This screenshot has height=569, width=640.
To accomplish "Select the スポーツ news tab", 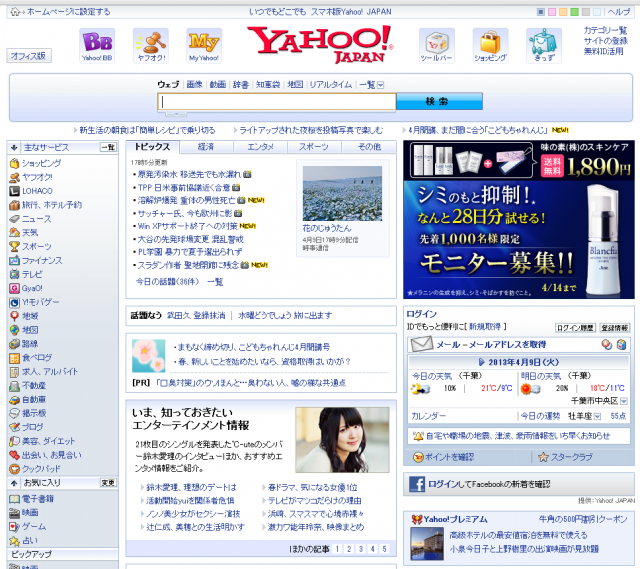I will click(x=314, y=147).
